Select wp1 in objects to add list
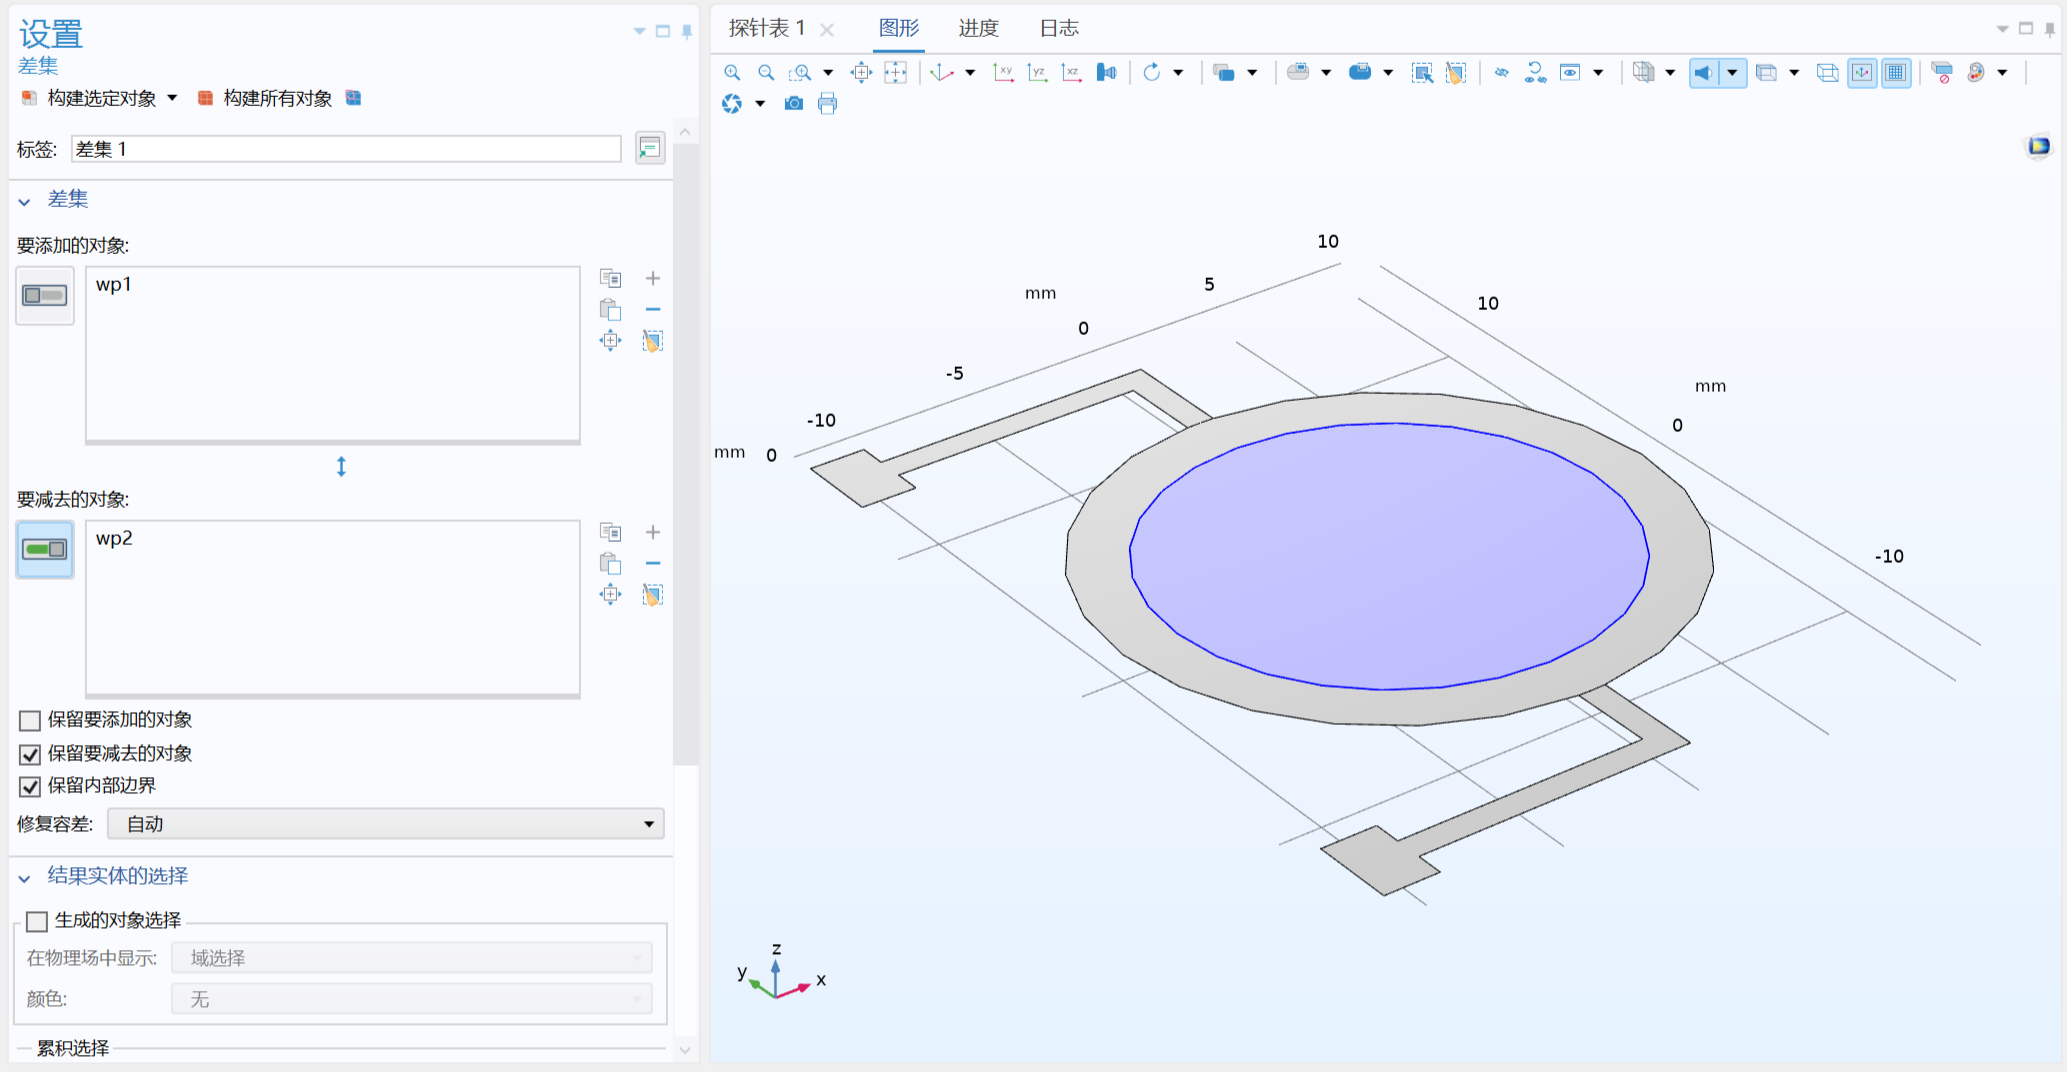Screen dimensions: 2067x1072 coord(114,285)
